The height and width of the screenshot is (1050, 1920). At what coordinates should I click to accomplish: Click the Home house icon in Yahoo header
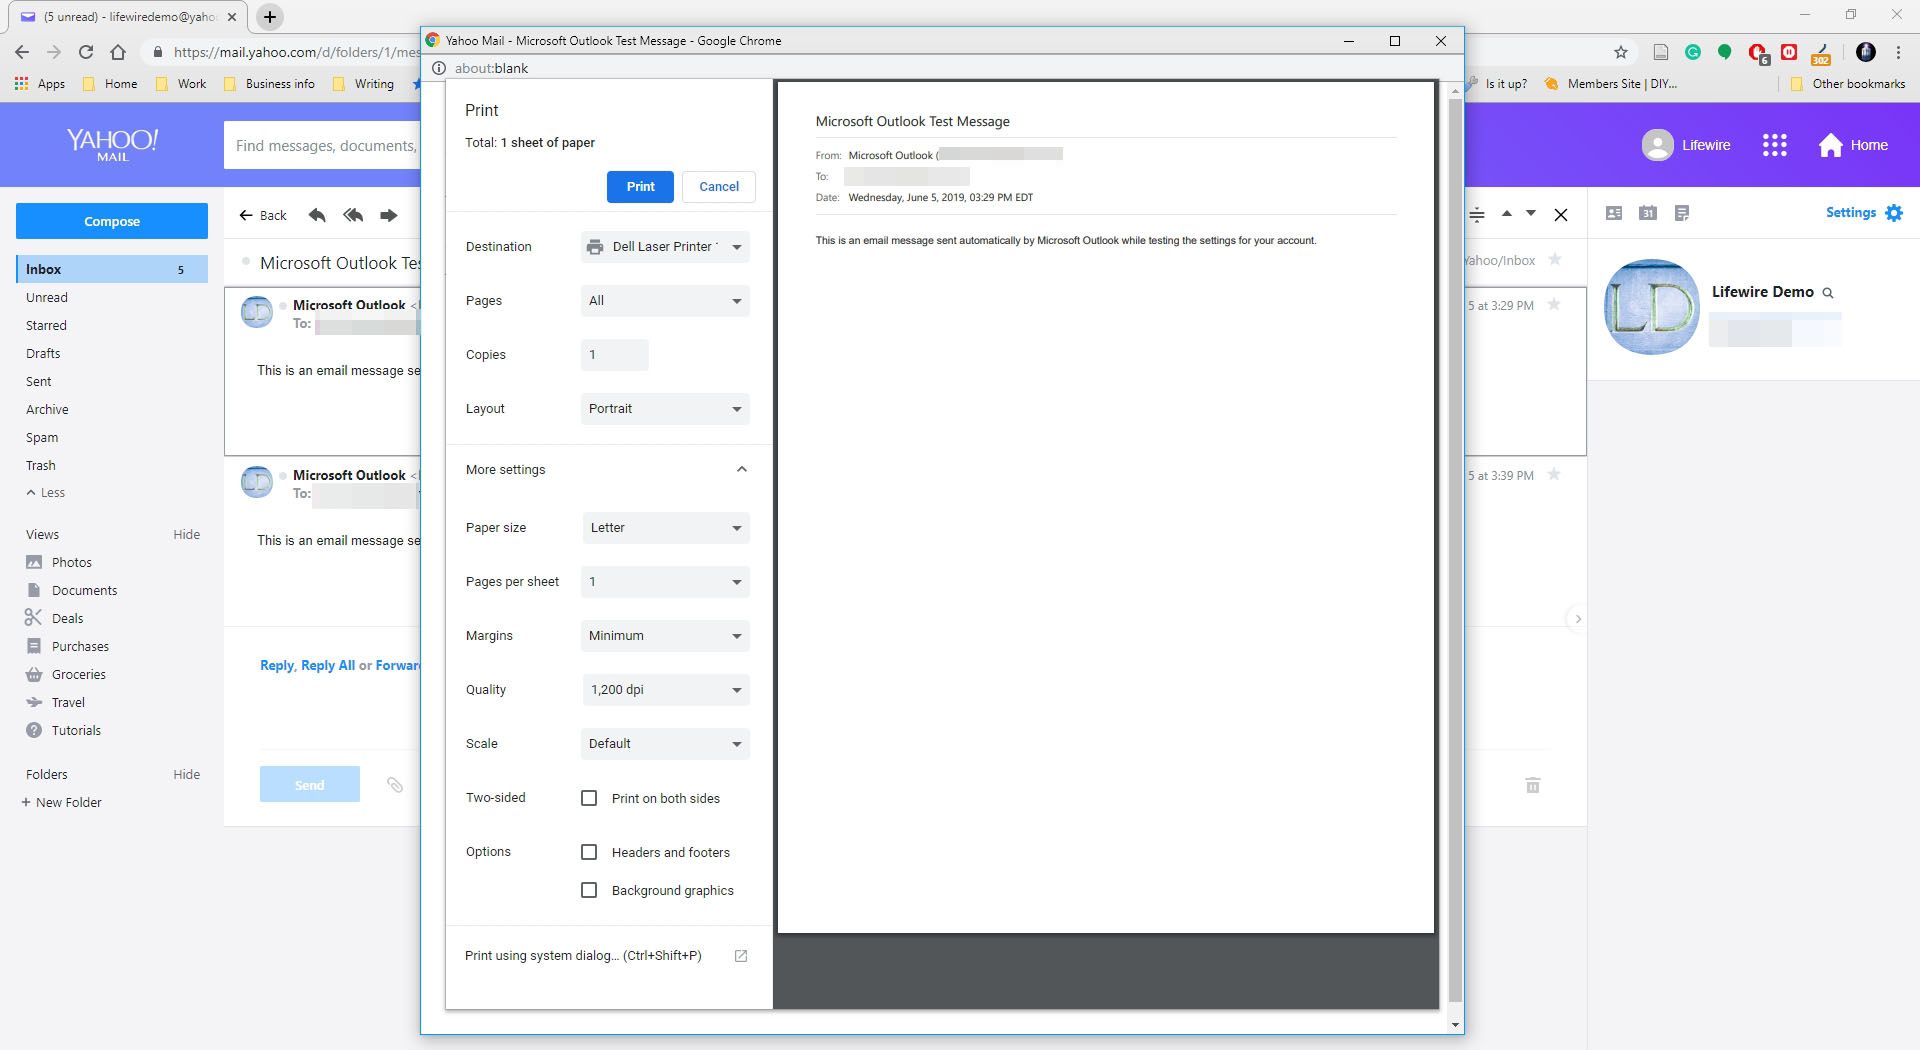pos(1830,145)
